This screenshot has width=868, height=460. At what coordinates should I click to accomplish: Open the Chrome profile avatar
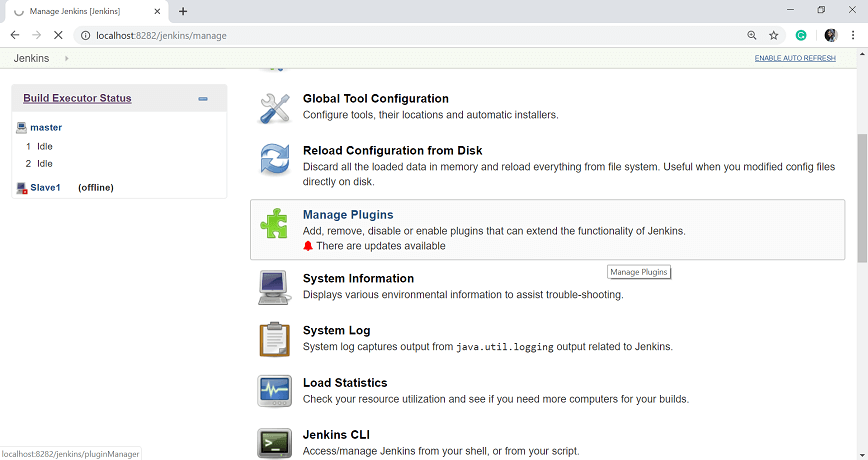tap(830, 35)
